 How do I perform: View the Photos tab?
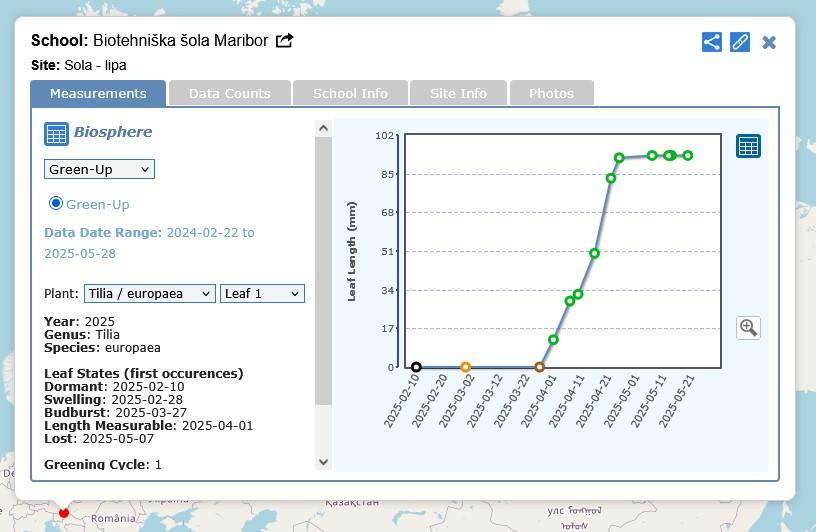551,93
